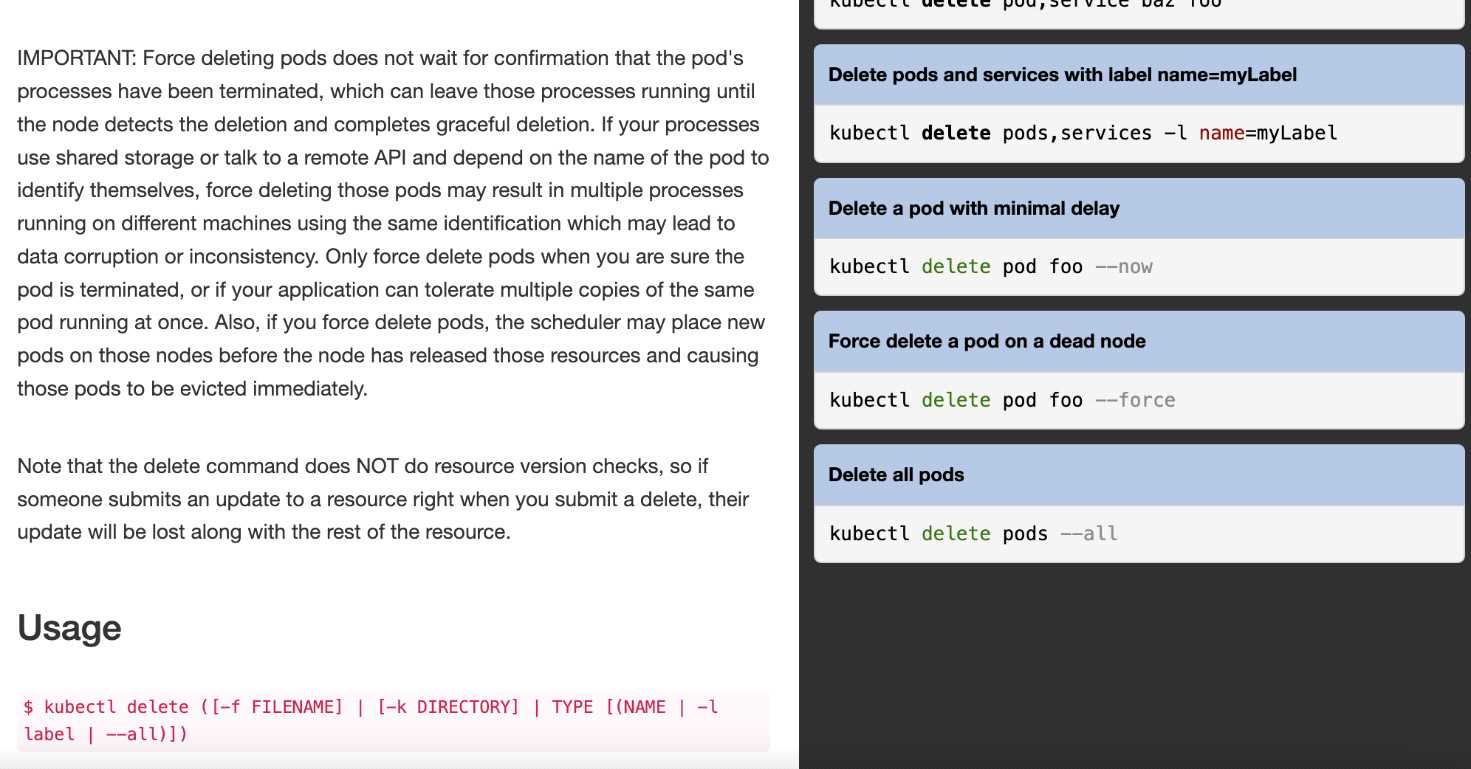The height and width of the screenshot is (769, 1471).
Task: Click the "name=myLabel" example title bar
Action: pyautogui.click(x=1062, y=75)
